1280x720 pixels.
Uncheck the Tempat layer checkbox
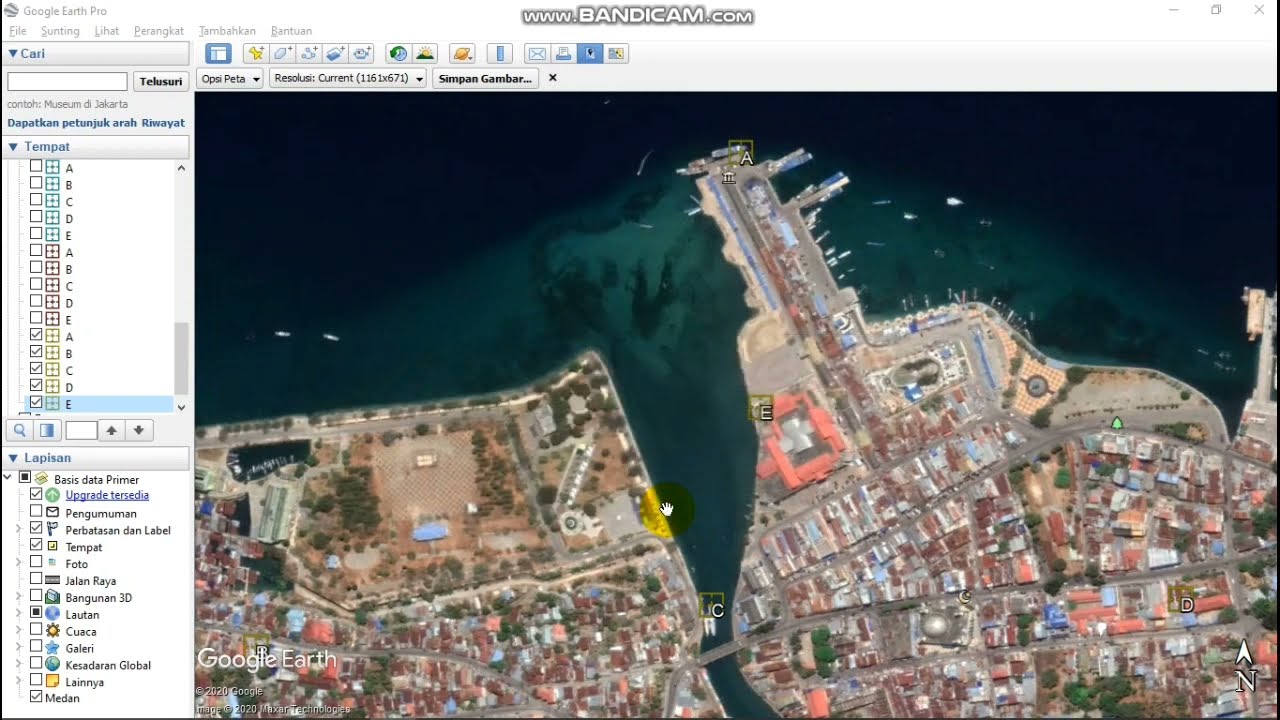coord(36,546)
